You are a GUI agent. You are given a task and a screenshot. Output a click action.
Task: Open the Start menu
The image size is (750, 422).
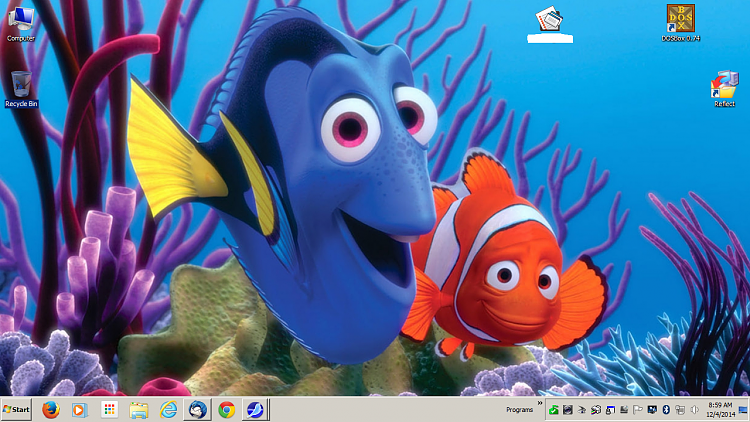(16, 410)
